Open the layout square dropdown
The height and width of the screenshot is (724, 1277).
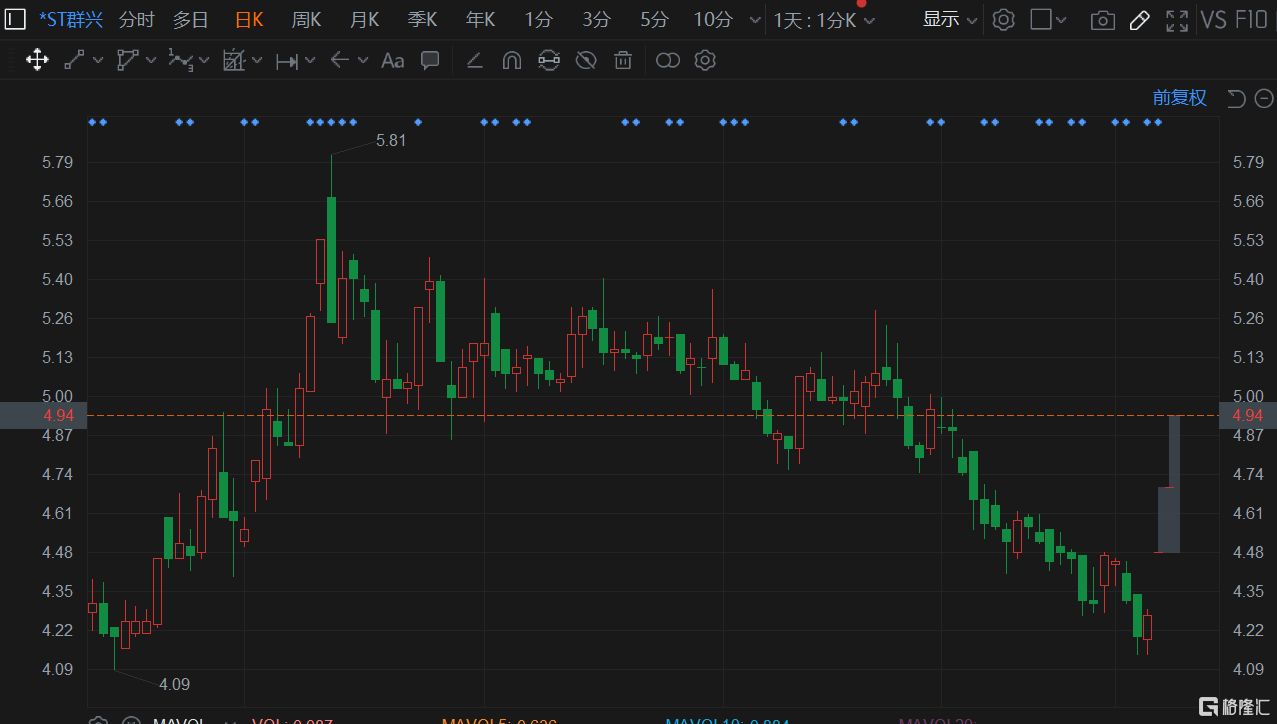click(x=1048, y=19)
